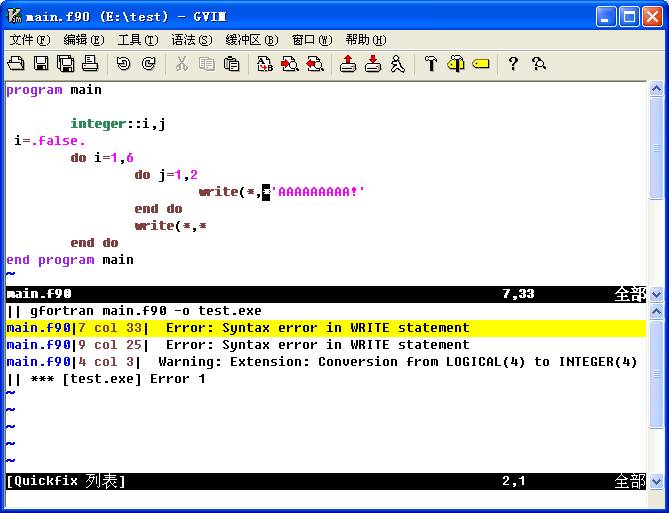Click the Find Help icon
This screenshot has width=669, height=513.
(539, 64)
